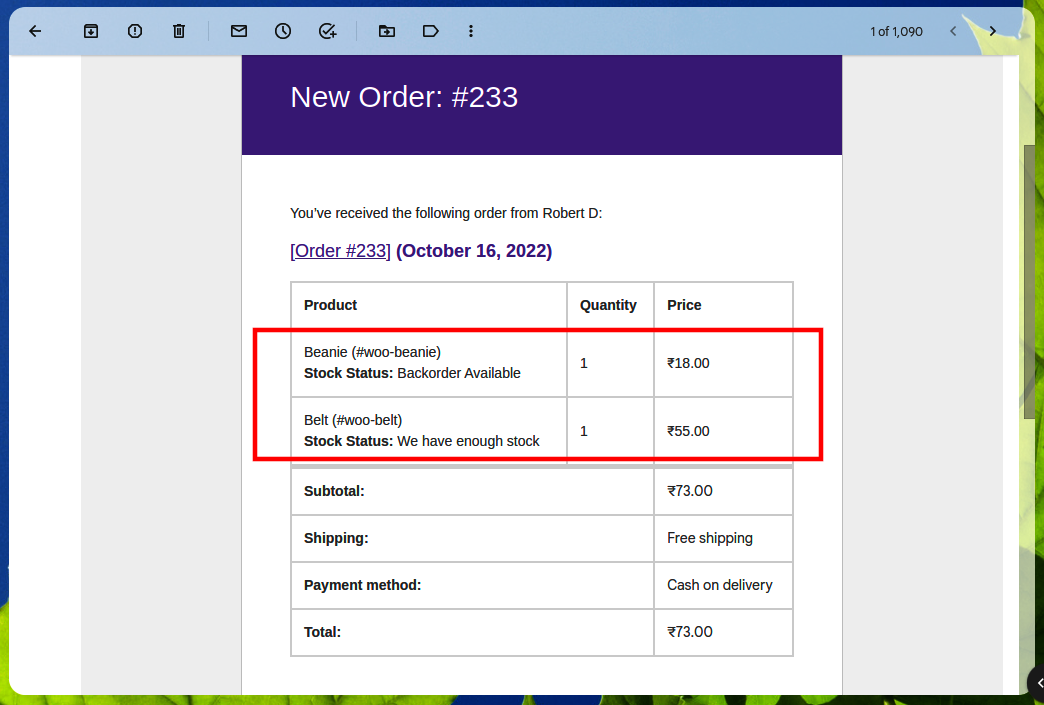Image resolution: width=1044 pixels, height=705 pixels.
Task: Snooze this email with clock icon
Action: (283, 31)
